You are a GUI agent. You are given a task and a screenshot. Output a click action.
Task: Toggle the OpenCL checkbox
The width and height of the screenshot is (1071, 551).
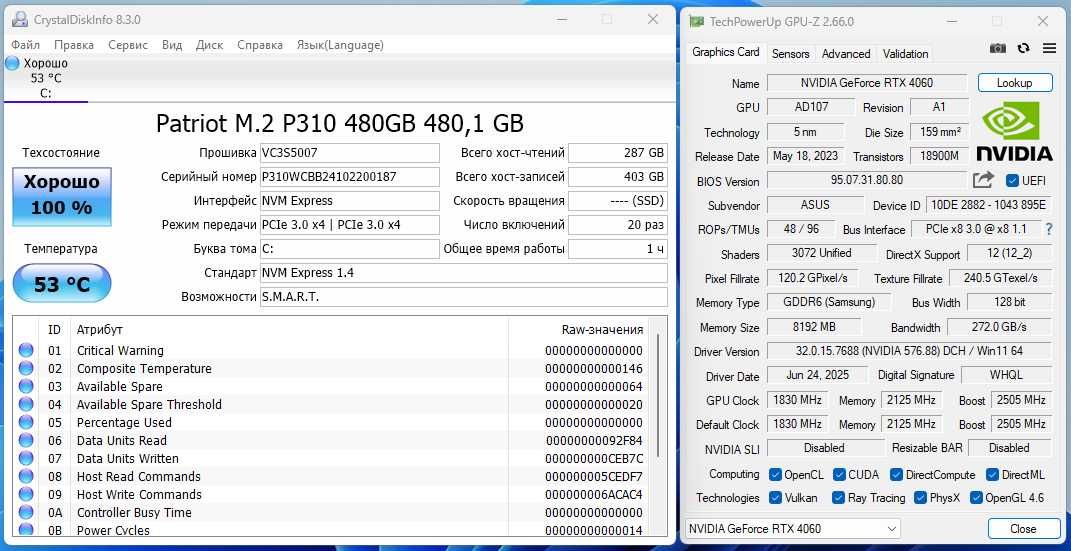tap(775, 474)
